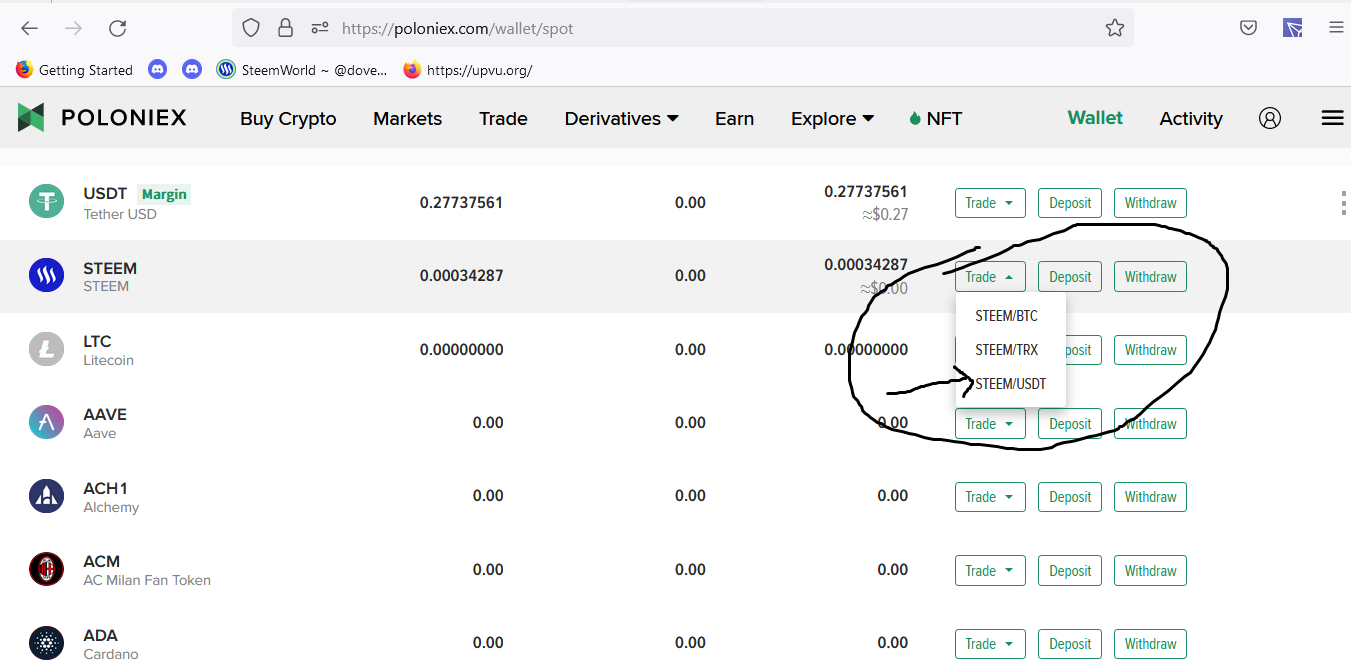1351x667 pixels.
Task: Expand the Explore dropdown menu
Action: click(x=832, y=118)
